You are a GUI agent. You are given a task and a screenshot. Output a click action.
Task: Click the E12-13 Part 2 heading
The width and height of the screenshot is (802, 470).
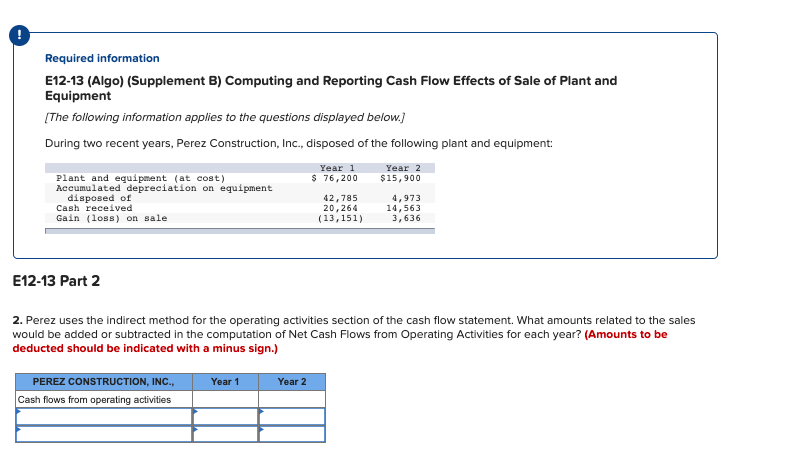point(56,281)
